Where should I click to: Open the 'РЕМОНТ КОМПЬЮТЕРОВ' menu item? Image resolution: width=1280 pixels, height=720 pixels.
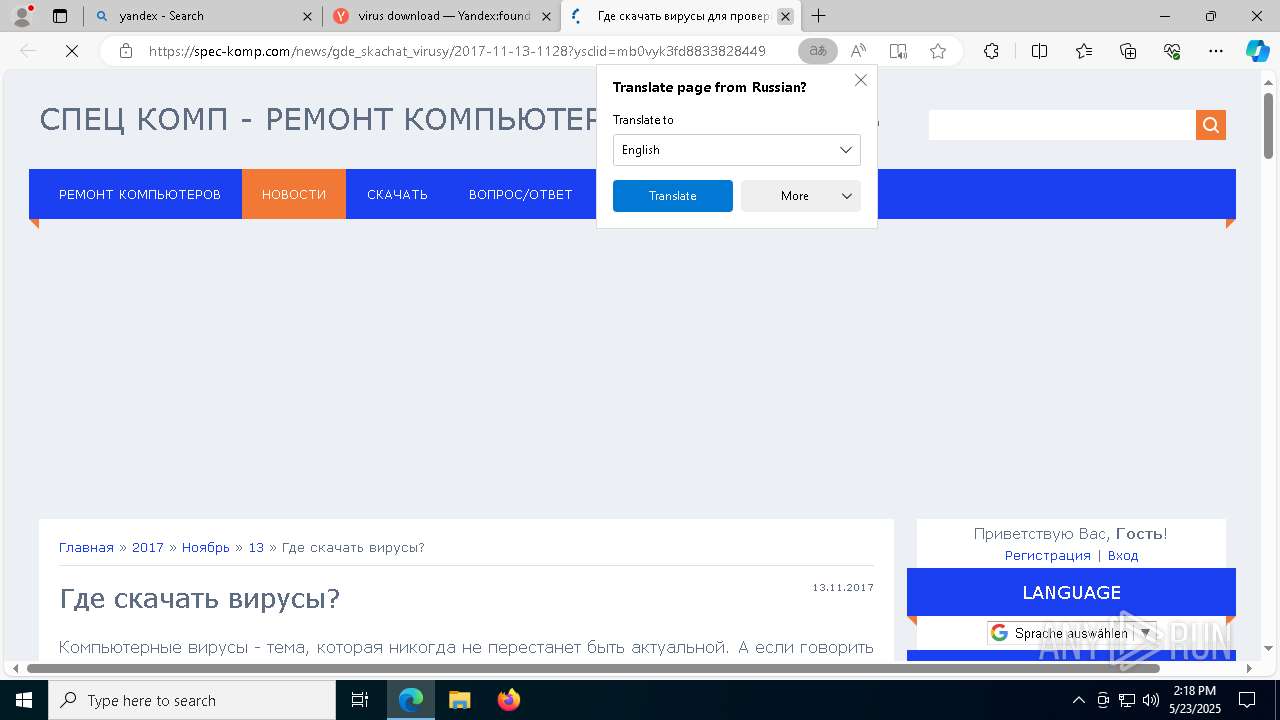(140, 194)
